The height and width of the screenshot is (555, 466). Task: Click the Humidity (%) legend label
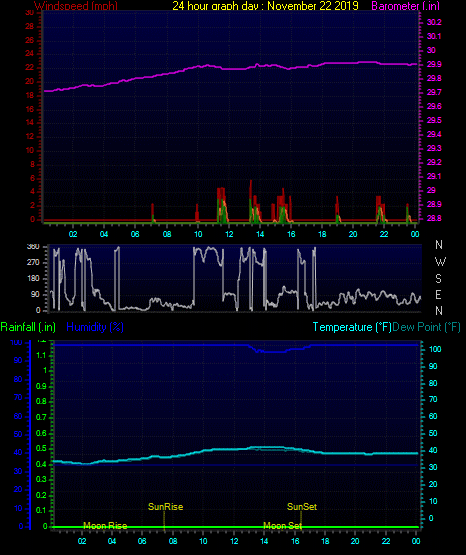[95, 327]
